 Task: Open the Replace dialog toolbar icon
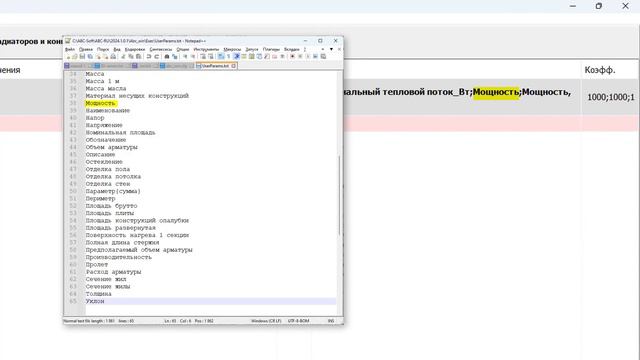click(175, 56)
